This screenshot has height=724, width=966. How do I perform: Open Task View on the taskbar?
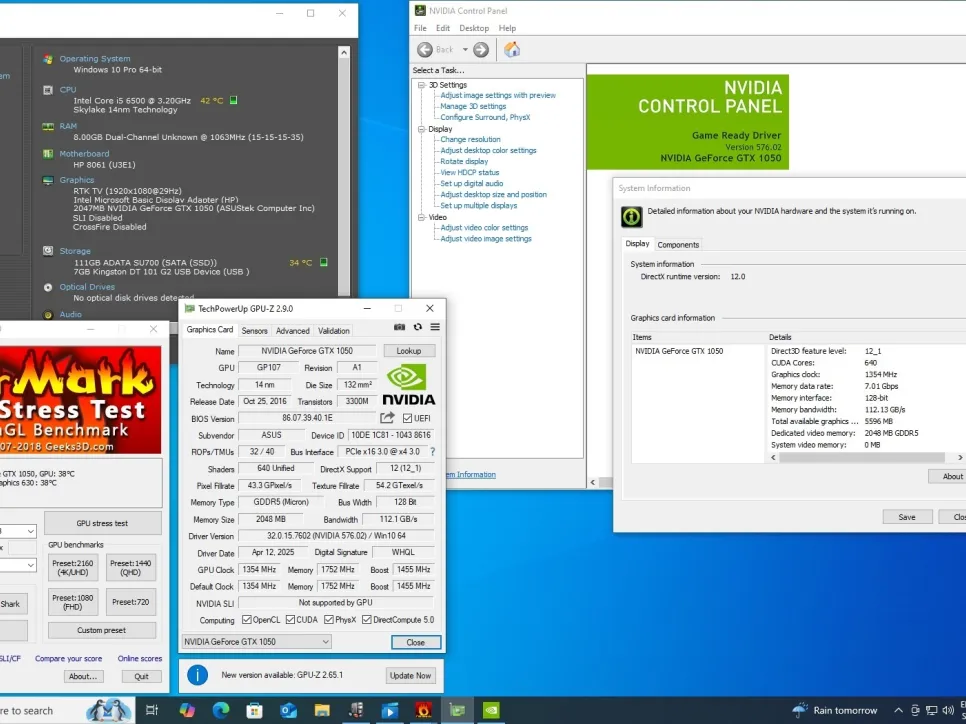pyautogui.click(x=152, y=710)
